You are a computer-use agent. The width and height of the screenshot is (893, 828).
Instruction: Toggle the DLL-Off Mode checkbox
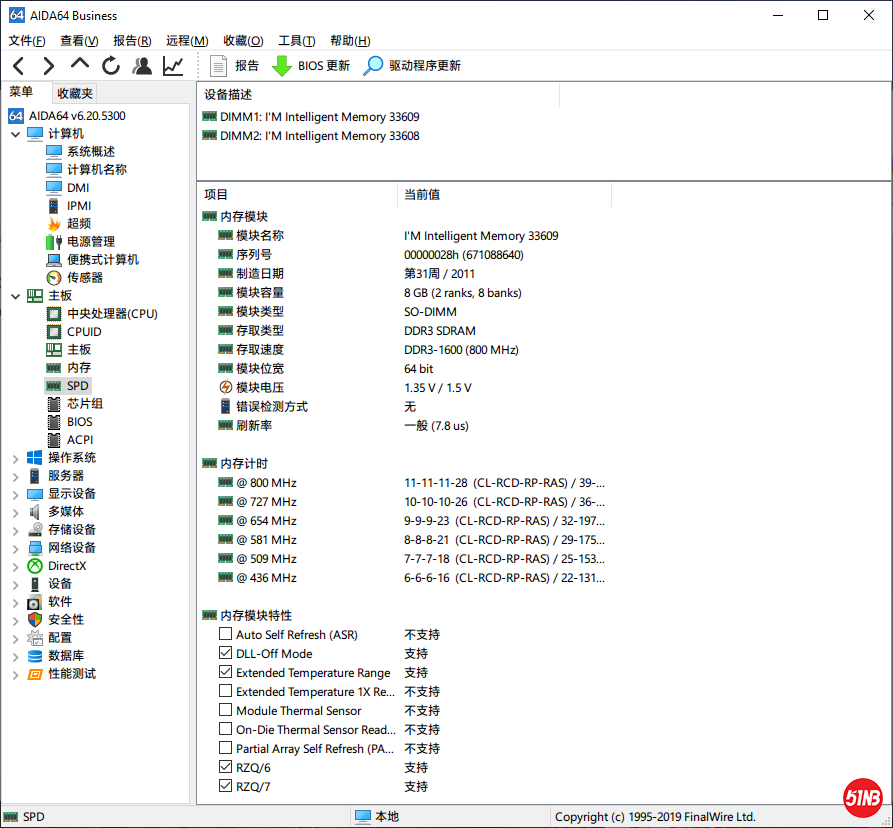pos(225,654)
